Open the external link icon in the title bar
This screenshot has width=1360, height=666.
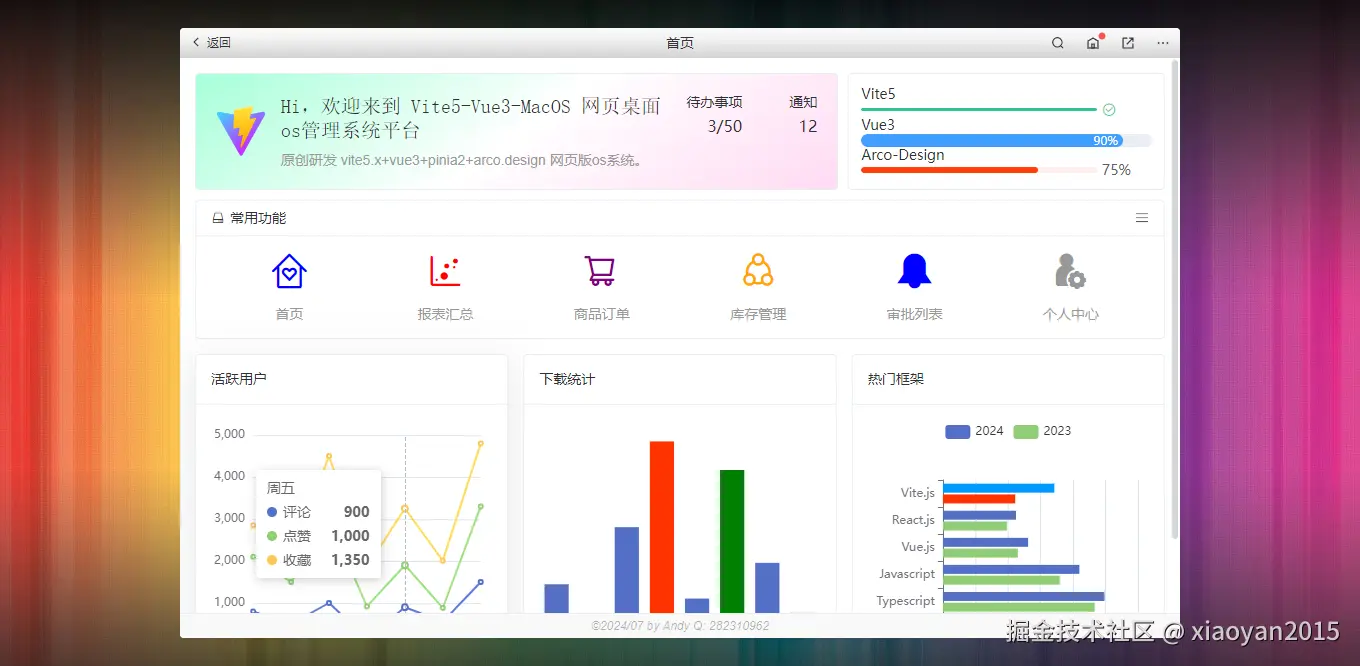1127,43
